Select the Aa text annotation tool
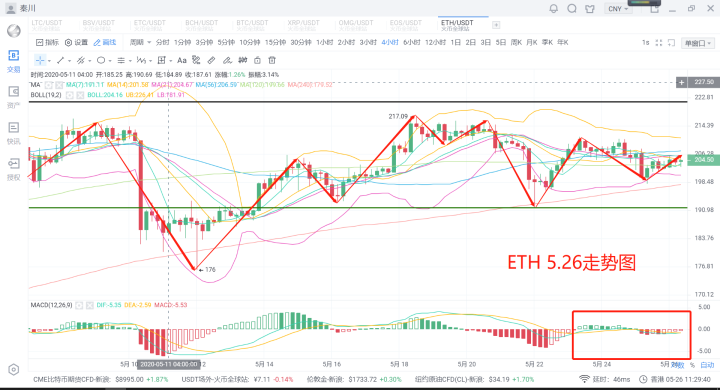This screenshot has height=390, width=720. 181,60
